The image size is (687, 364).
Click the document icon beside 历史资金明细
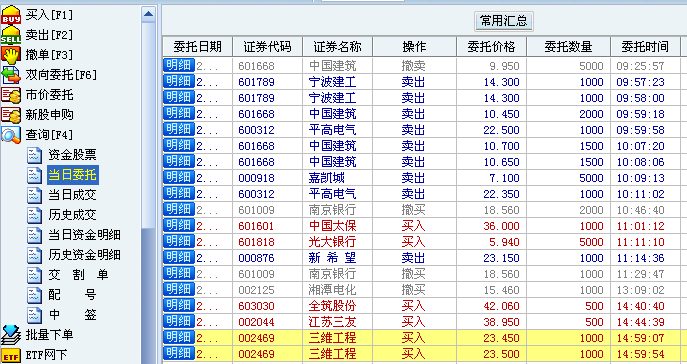34,255
